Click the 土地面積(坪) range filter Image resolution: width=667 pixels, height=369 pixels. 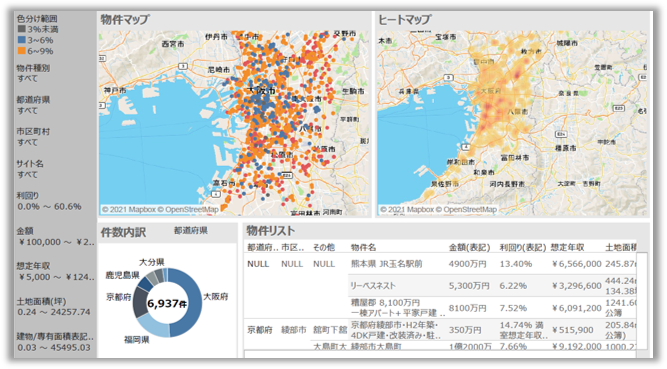coord(54,312)
